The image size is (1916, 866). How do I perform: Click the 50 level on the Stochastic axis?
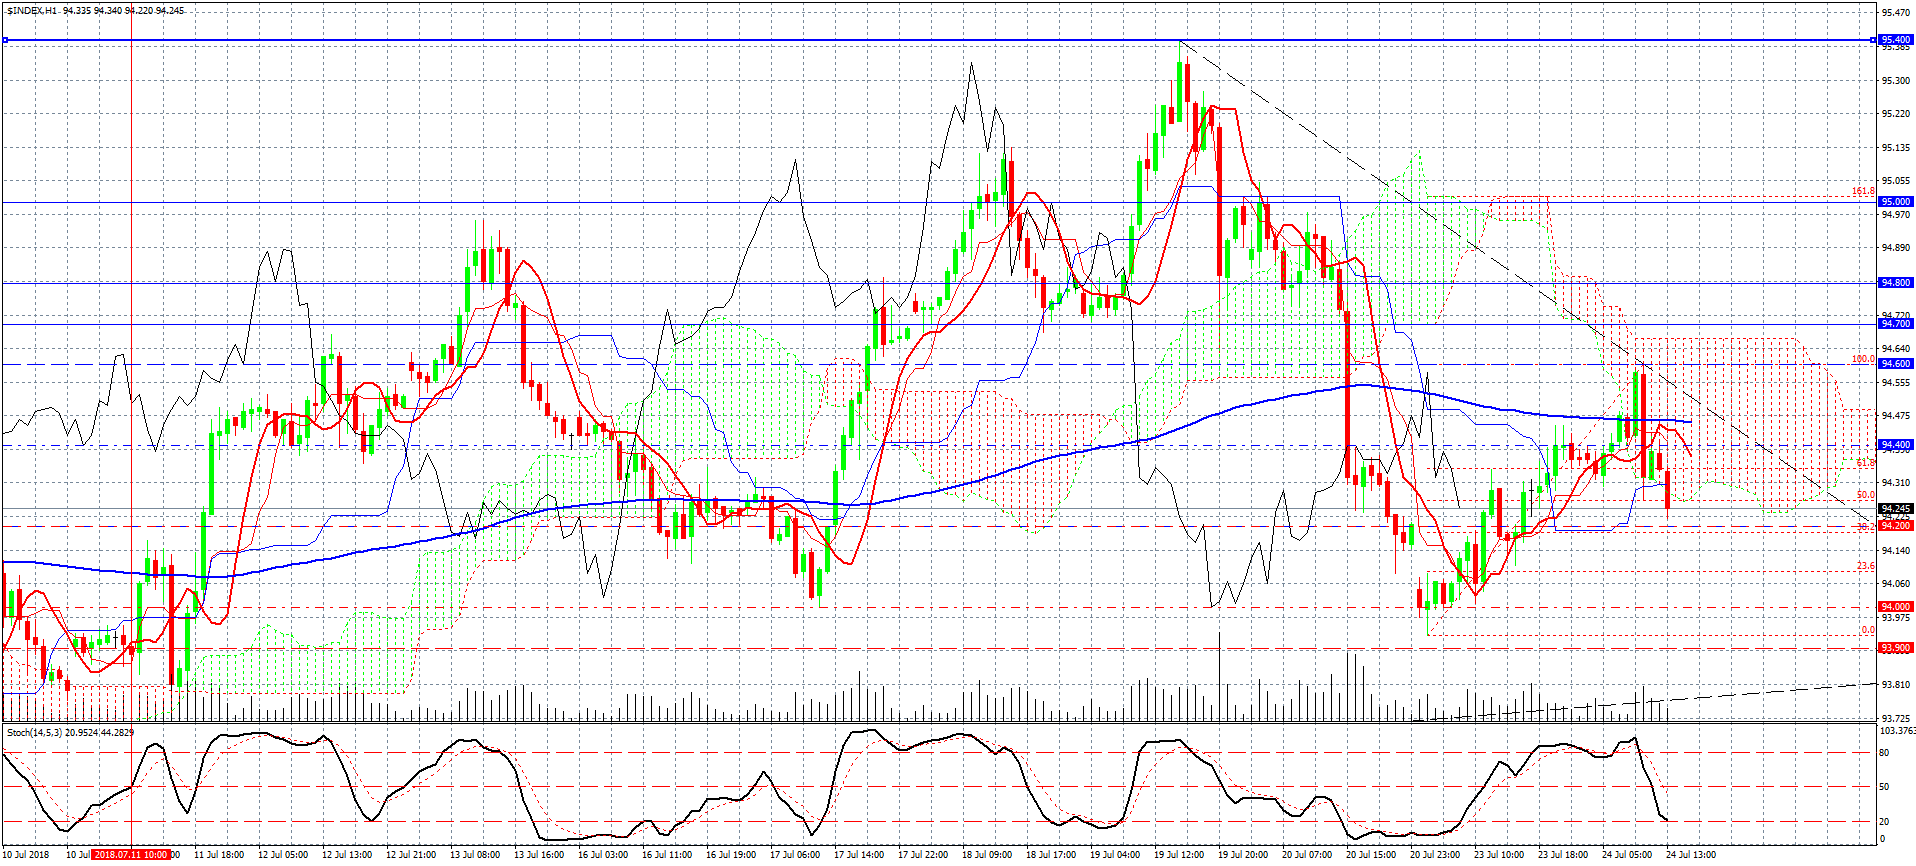point(1885,787)
